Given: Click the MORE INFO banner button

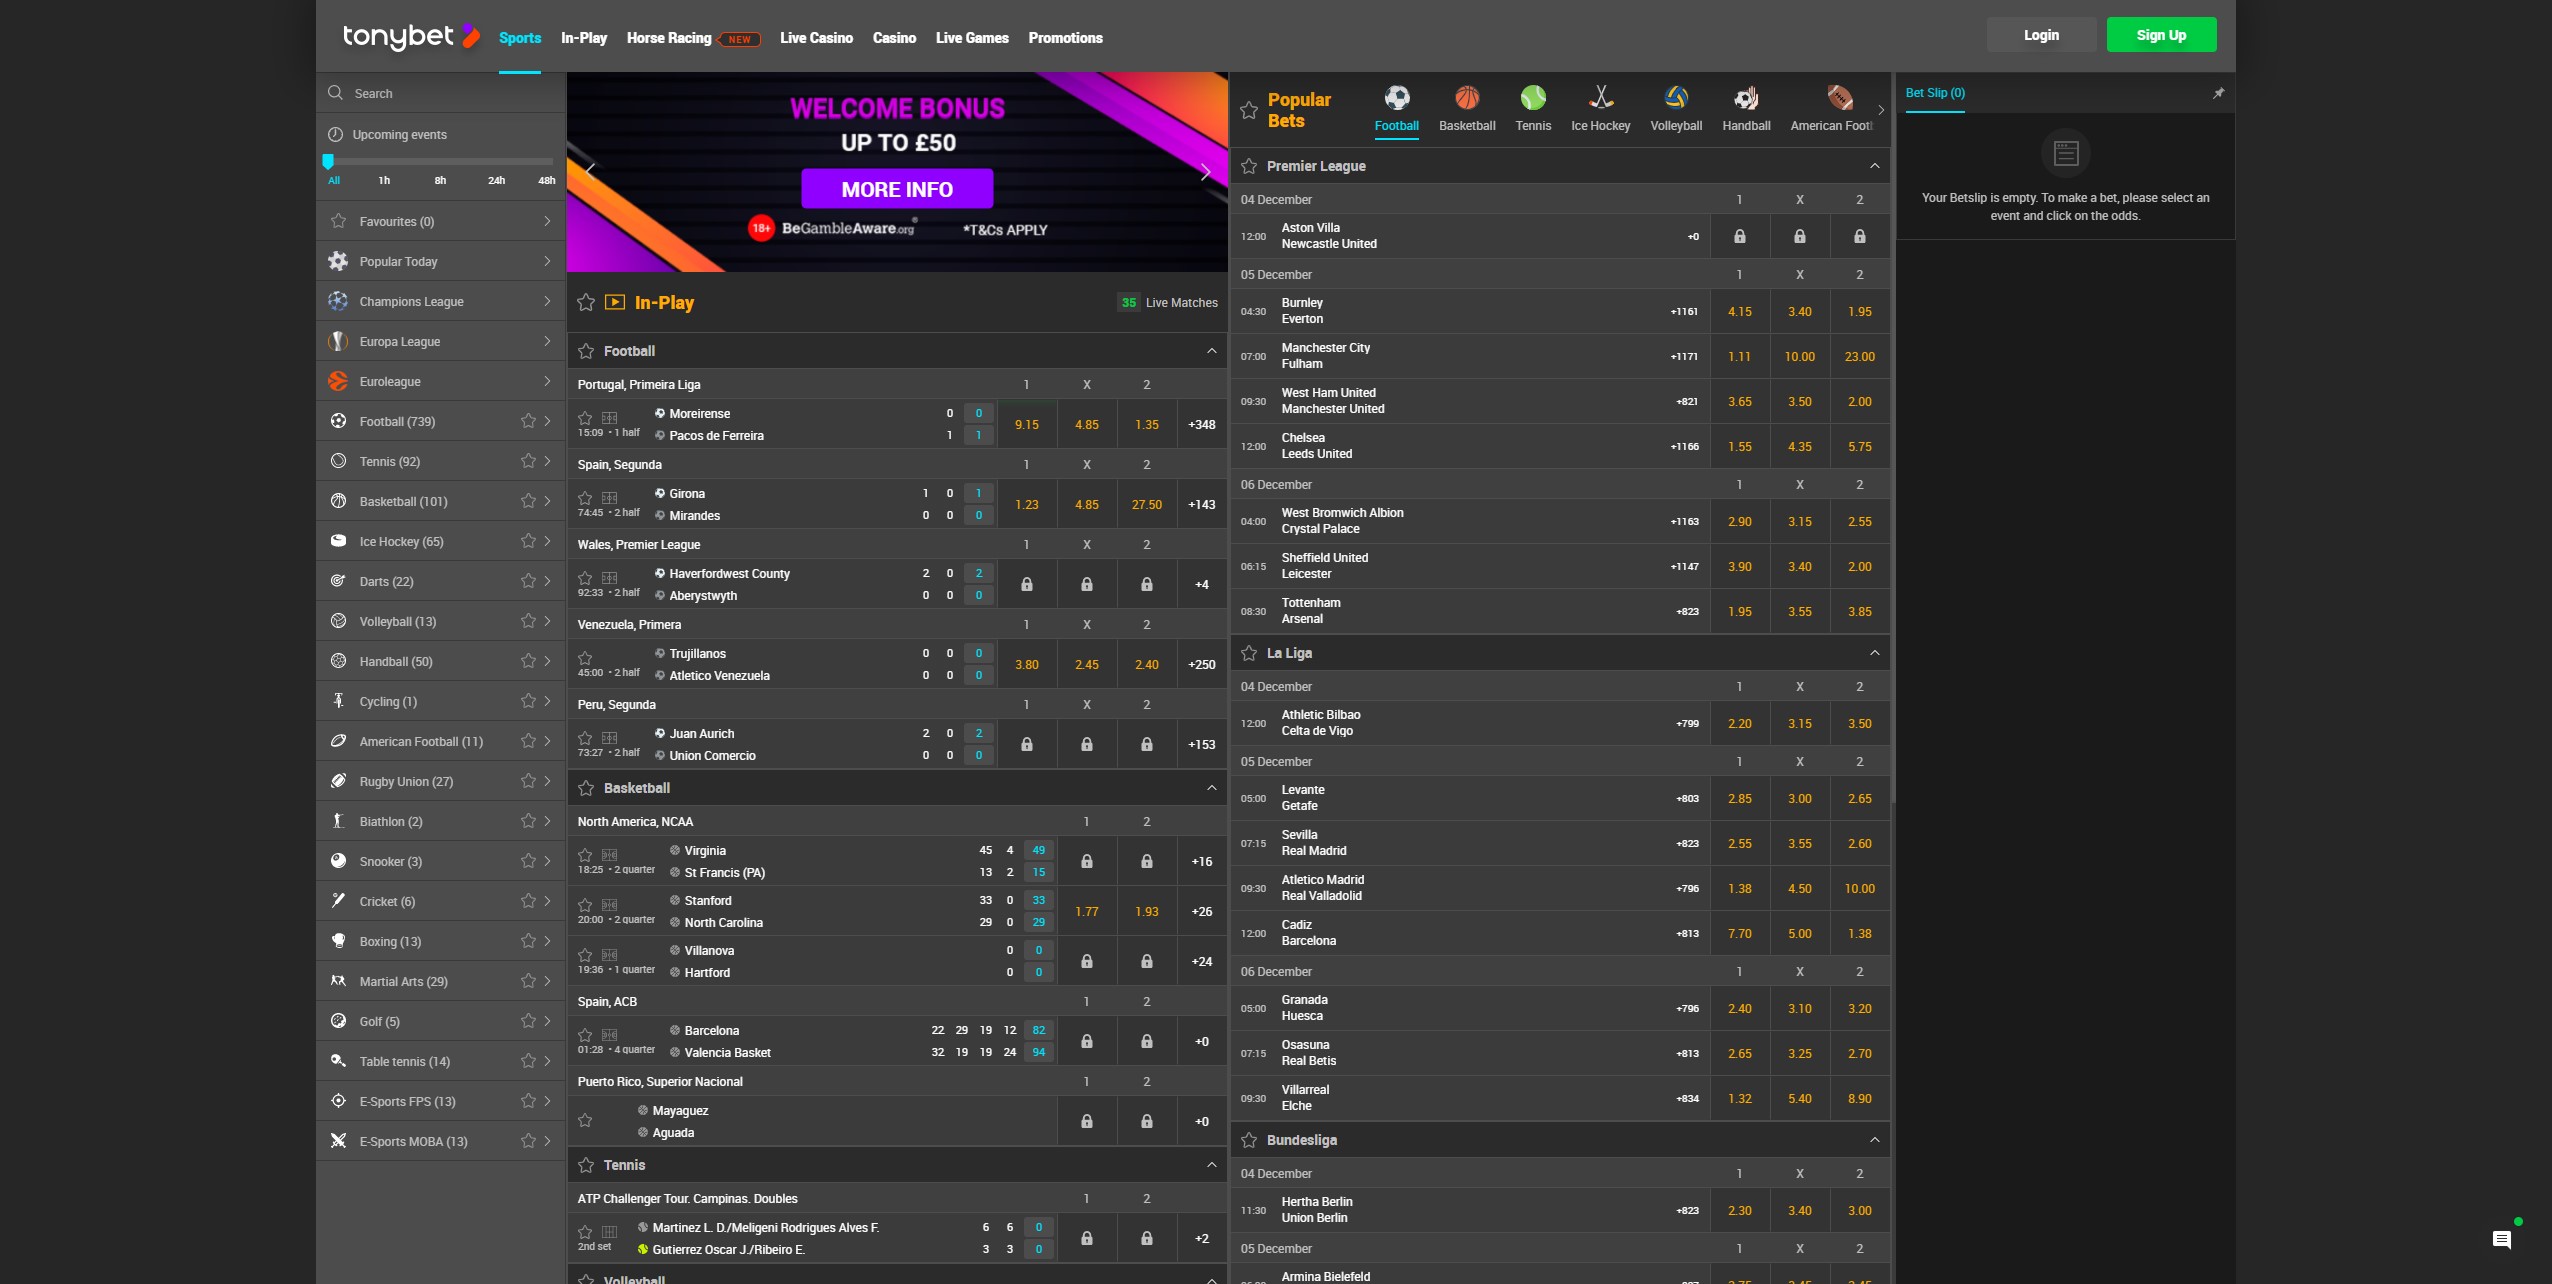Looking at the screenshot, I should point(897,189).
